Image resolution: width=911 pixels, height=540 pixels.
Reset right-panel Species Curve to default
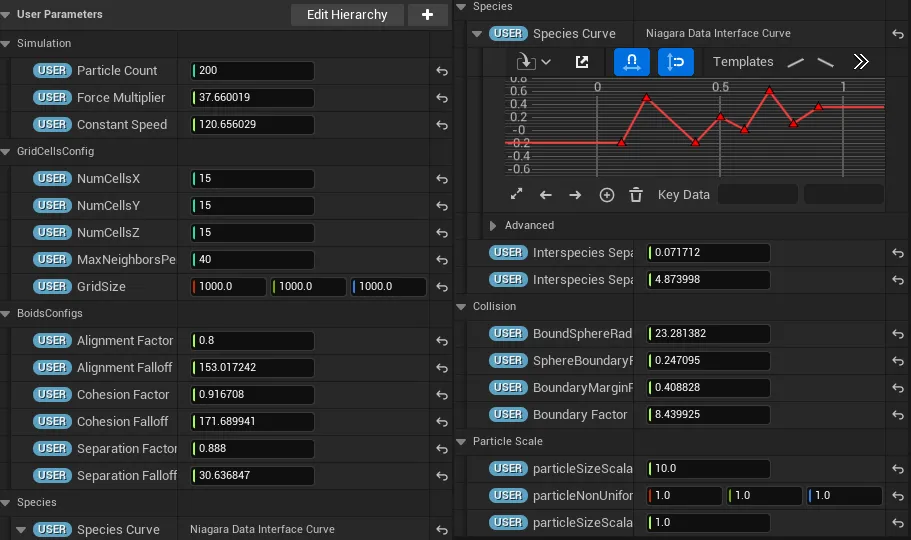click(x=898, y=34)
